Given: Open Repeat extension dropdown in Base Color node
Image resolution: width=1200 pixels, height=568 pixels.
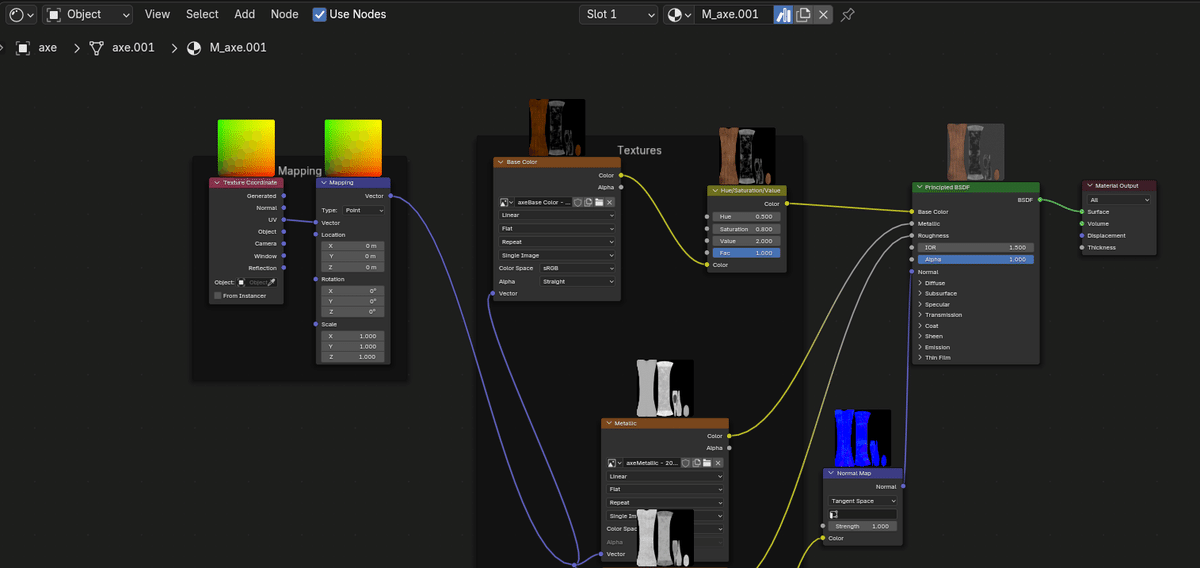Looking at the screenshot, I should pyautogui.click(x=557, y=241).
